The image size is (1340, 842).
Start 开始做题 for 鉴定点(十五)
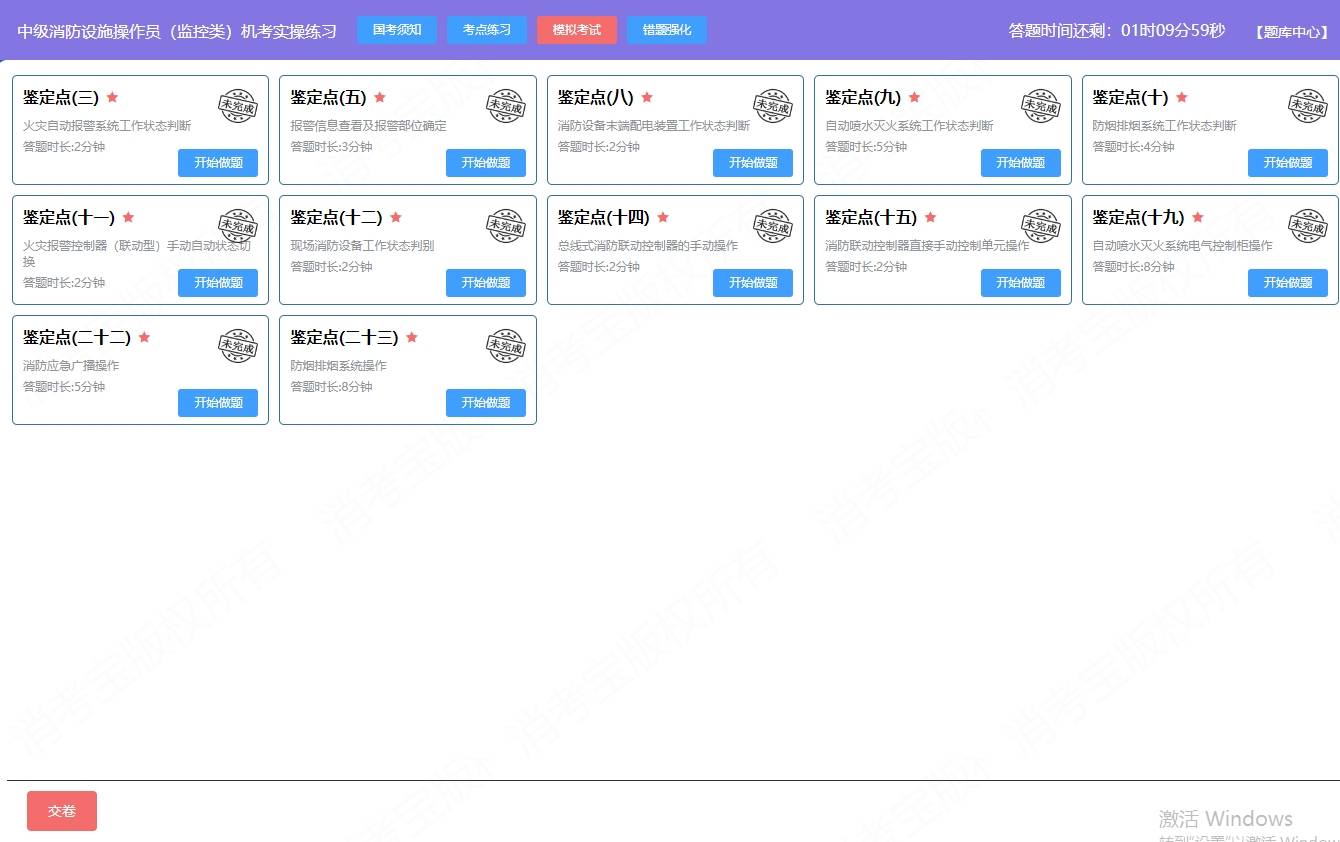[x=1021, y=283]
